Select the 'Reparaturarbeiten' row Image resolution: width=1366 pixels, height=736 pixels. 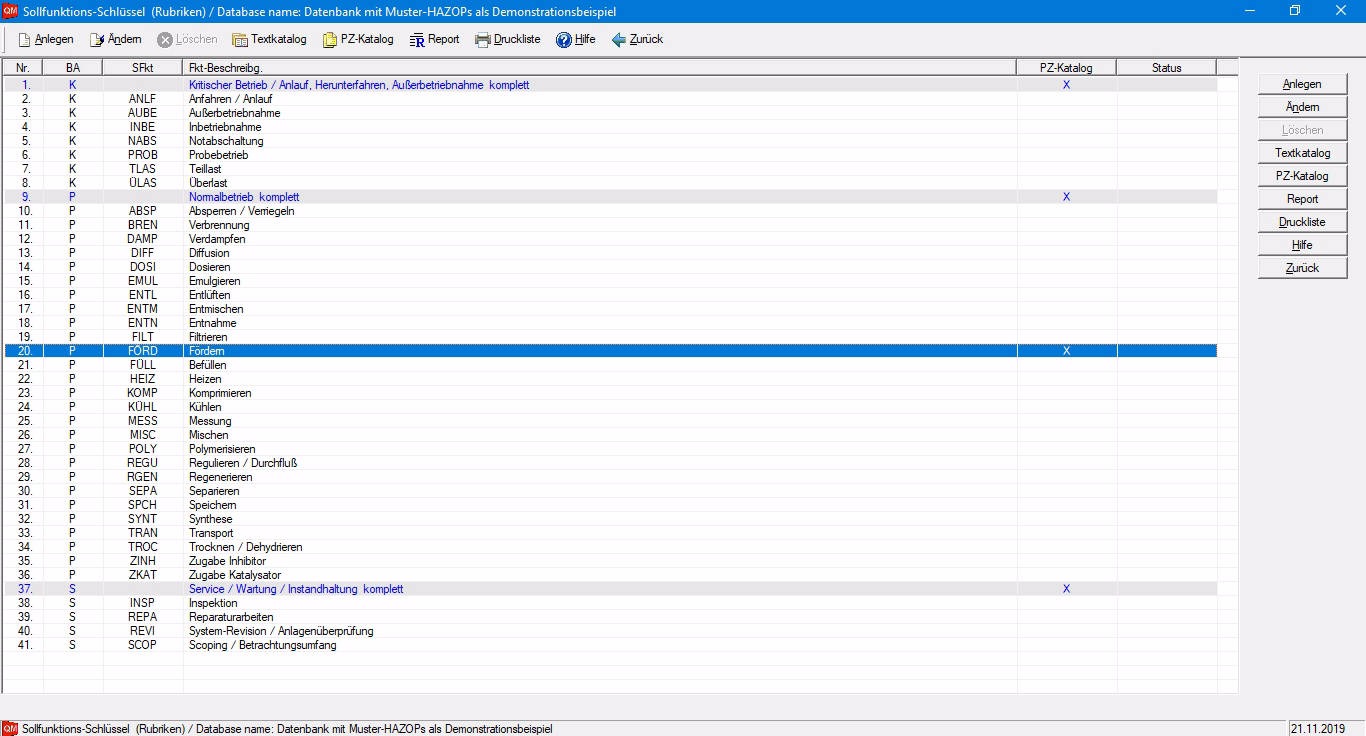(x=610, y=617)
